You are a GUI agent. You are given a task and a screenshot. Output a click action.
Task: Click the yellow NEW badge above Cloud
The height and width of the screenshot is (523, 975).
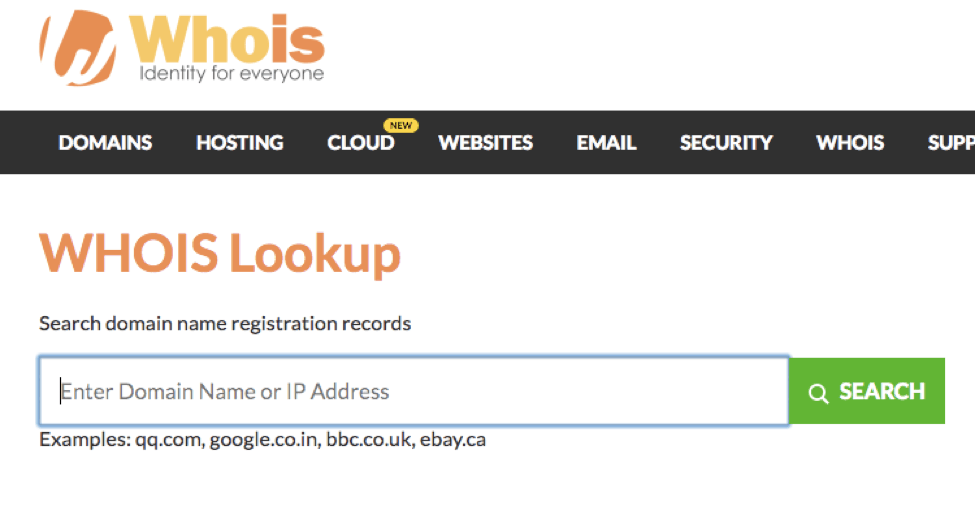[401, 126]
